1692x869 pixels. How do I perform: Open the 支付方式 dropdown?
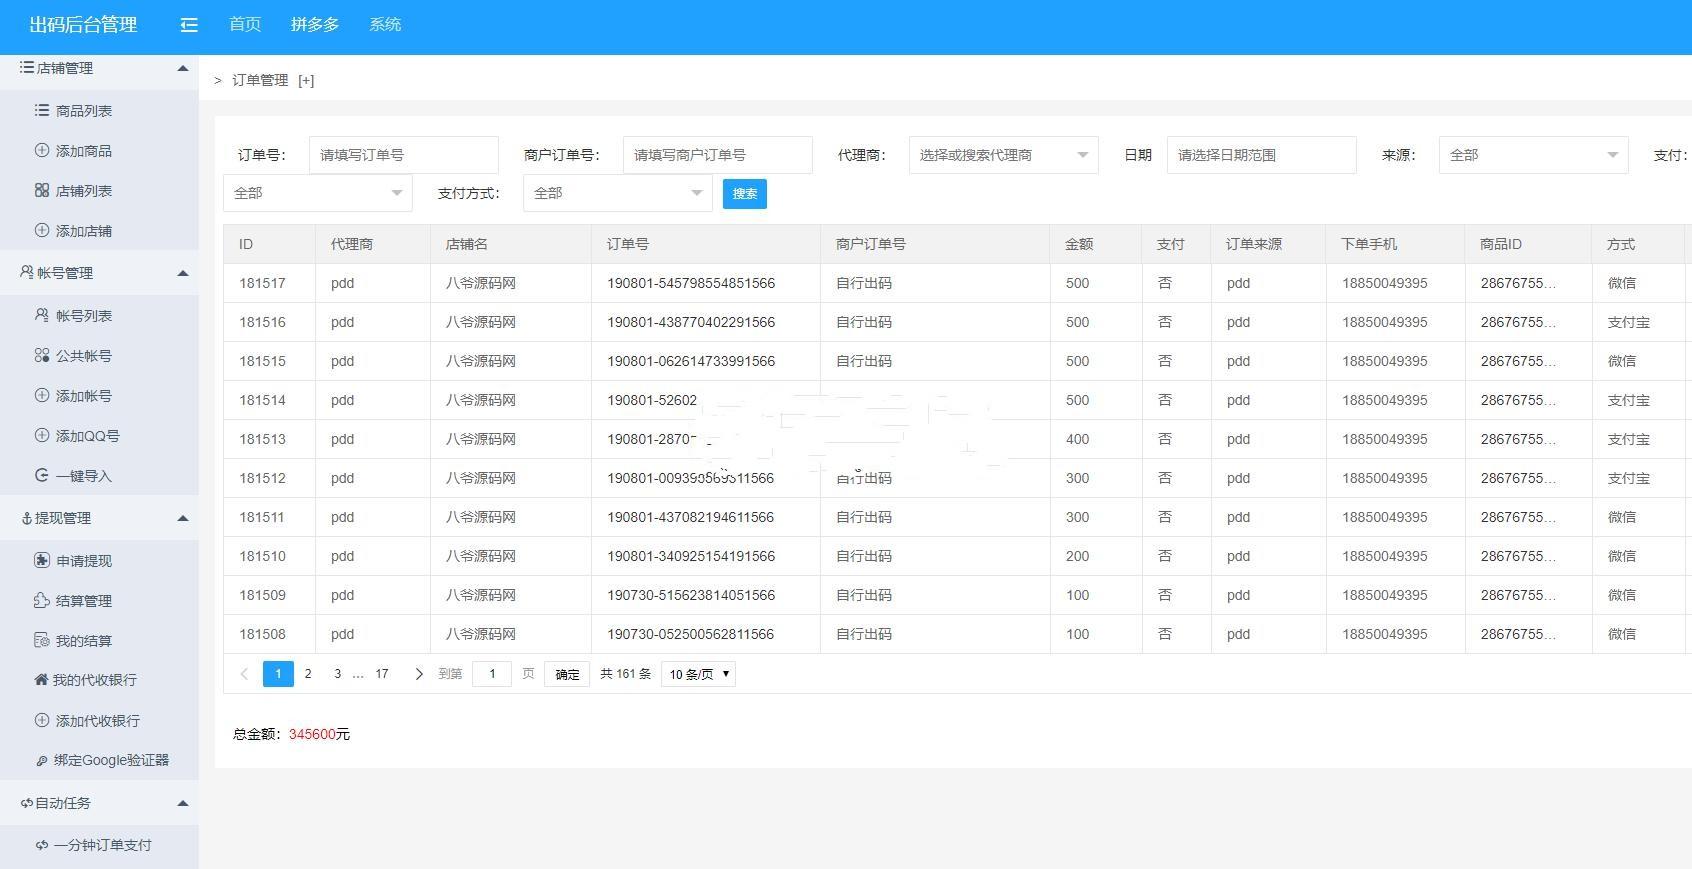pos(617,193)
